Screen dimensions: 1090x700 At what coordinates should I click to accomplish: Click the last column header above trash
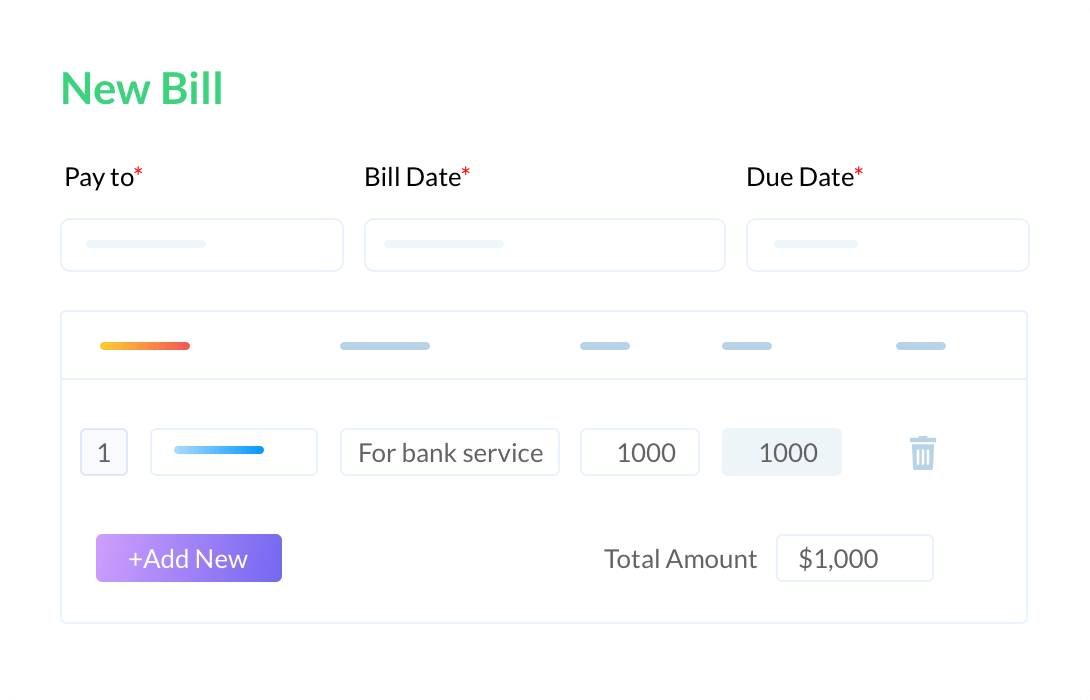(920, 346)
